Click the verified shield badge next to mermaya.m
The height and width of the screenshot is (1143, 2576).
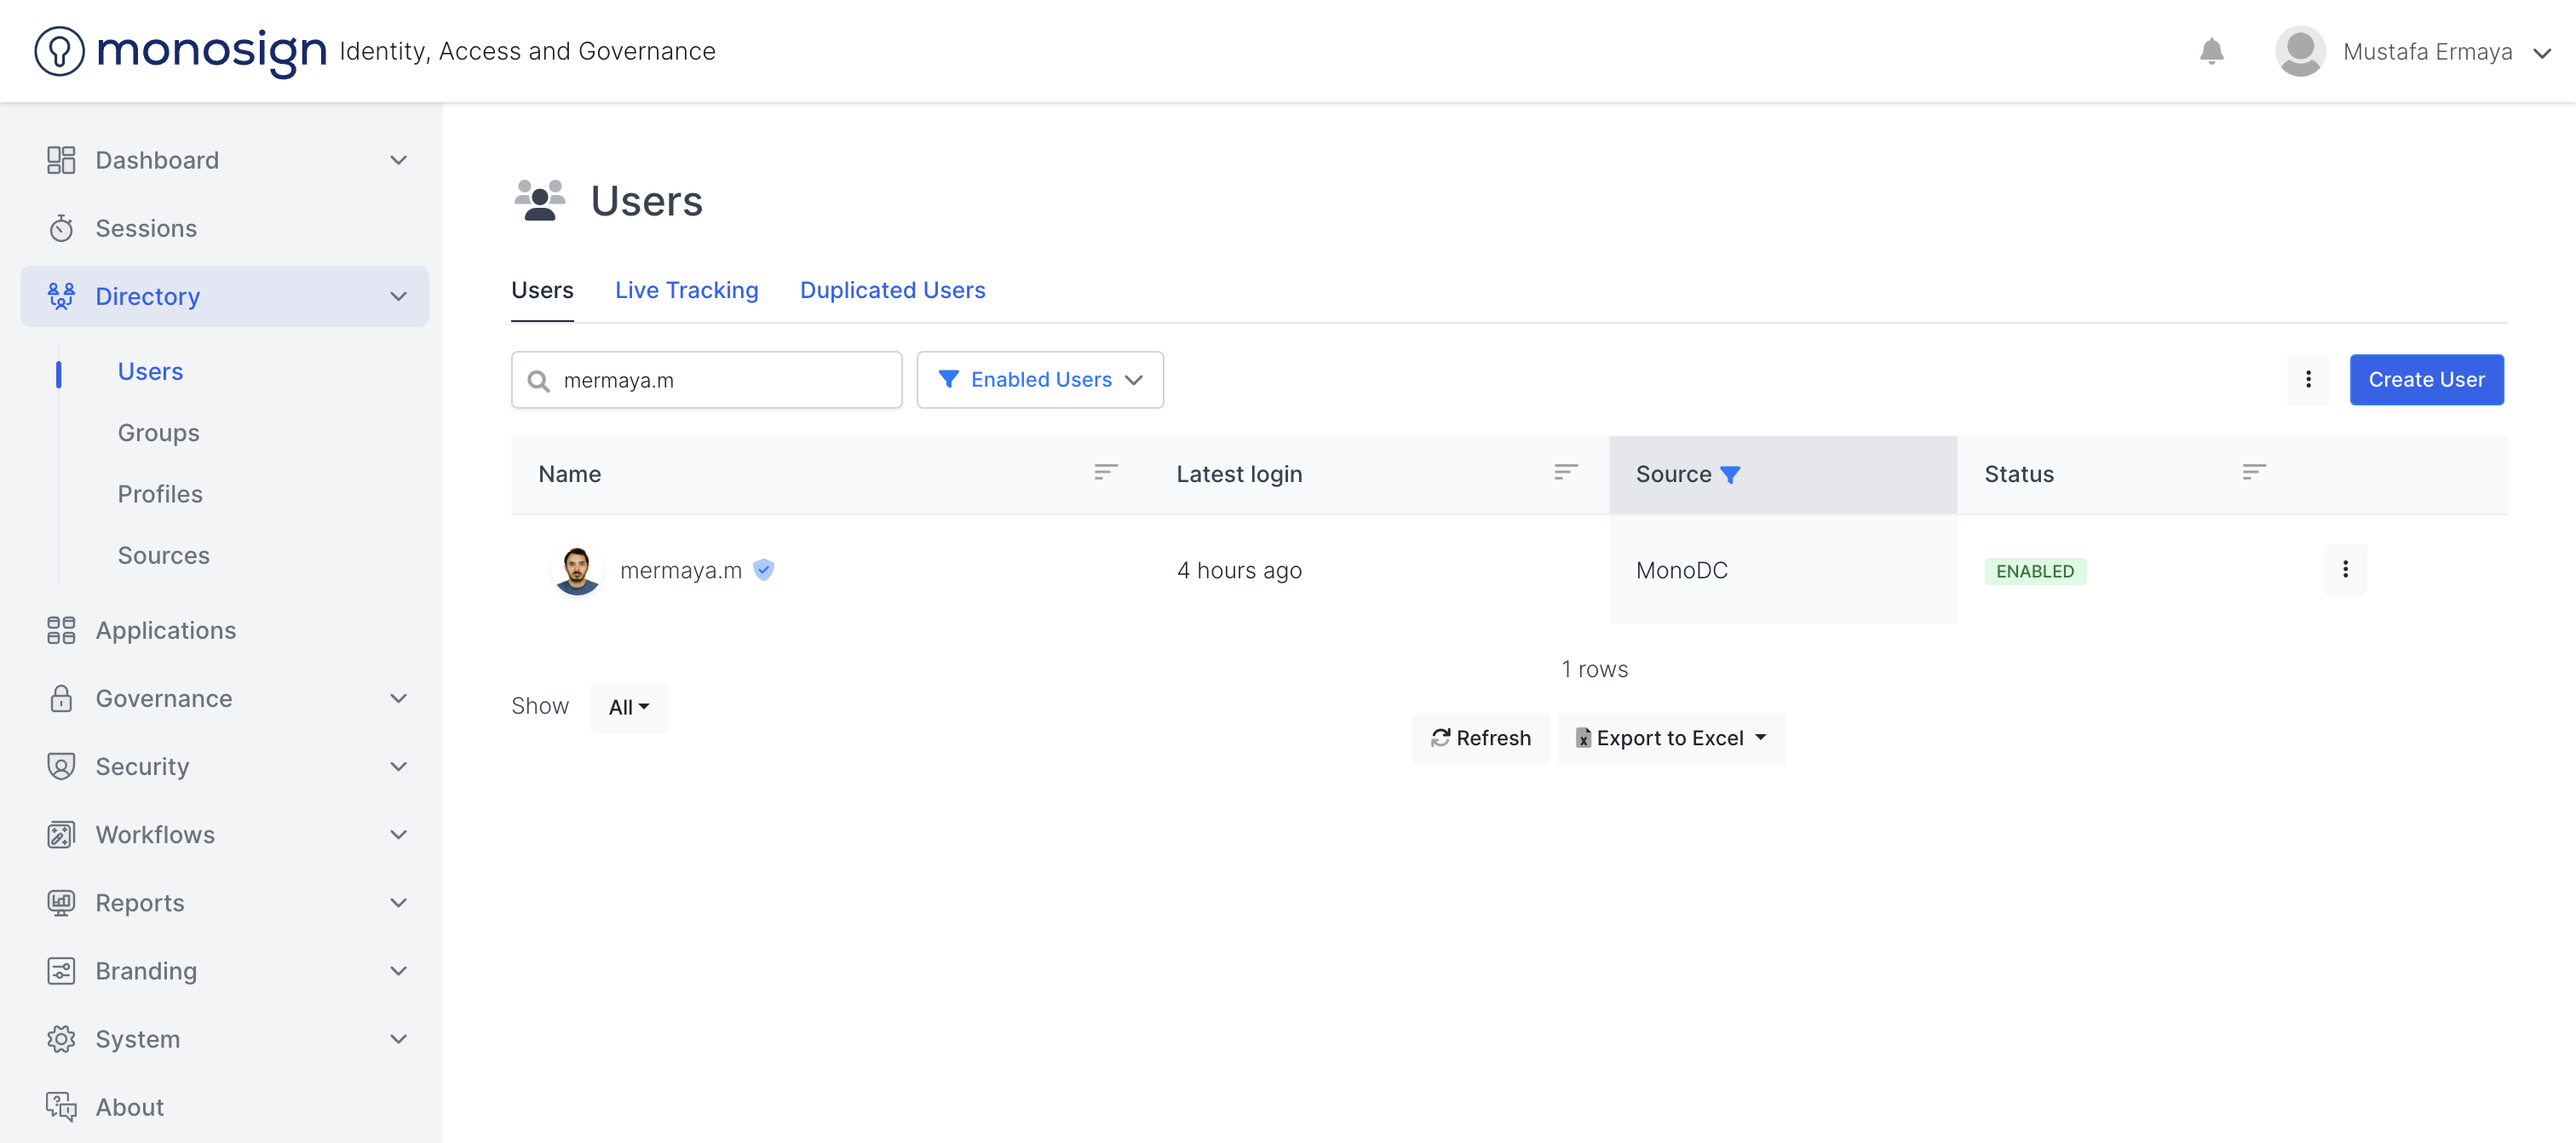pos(764,570)
